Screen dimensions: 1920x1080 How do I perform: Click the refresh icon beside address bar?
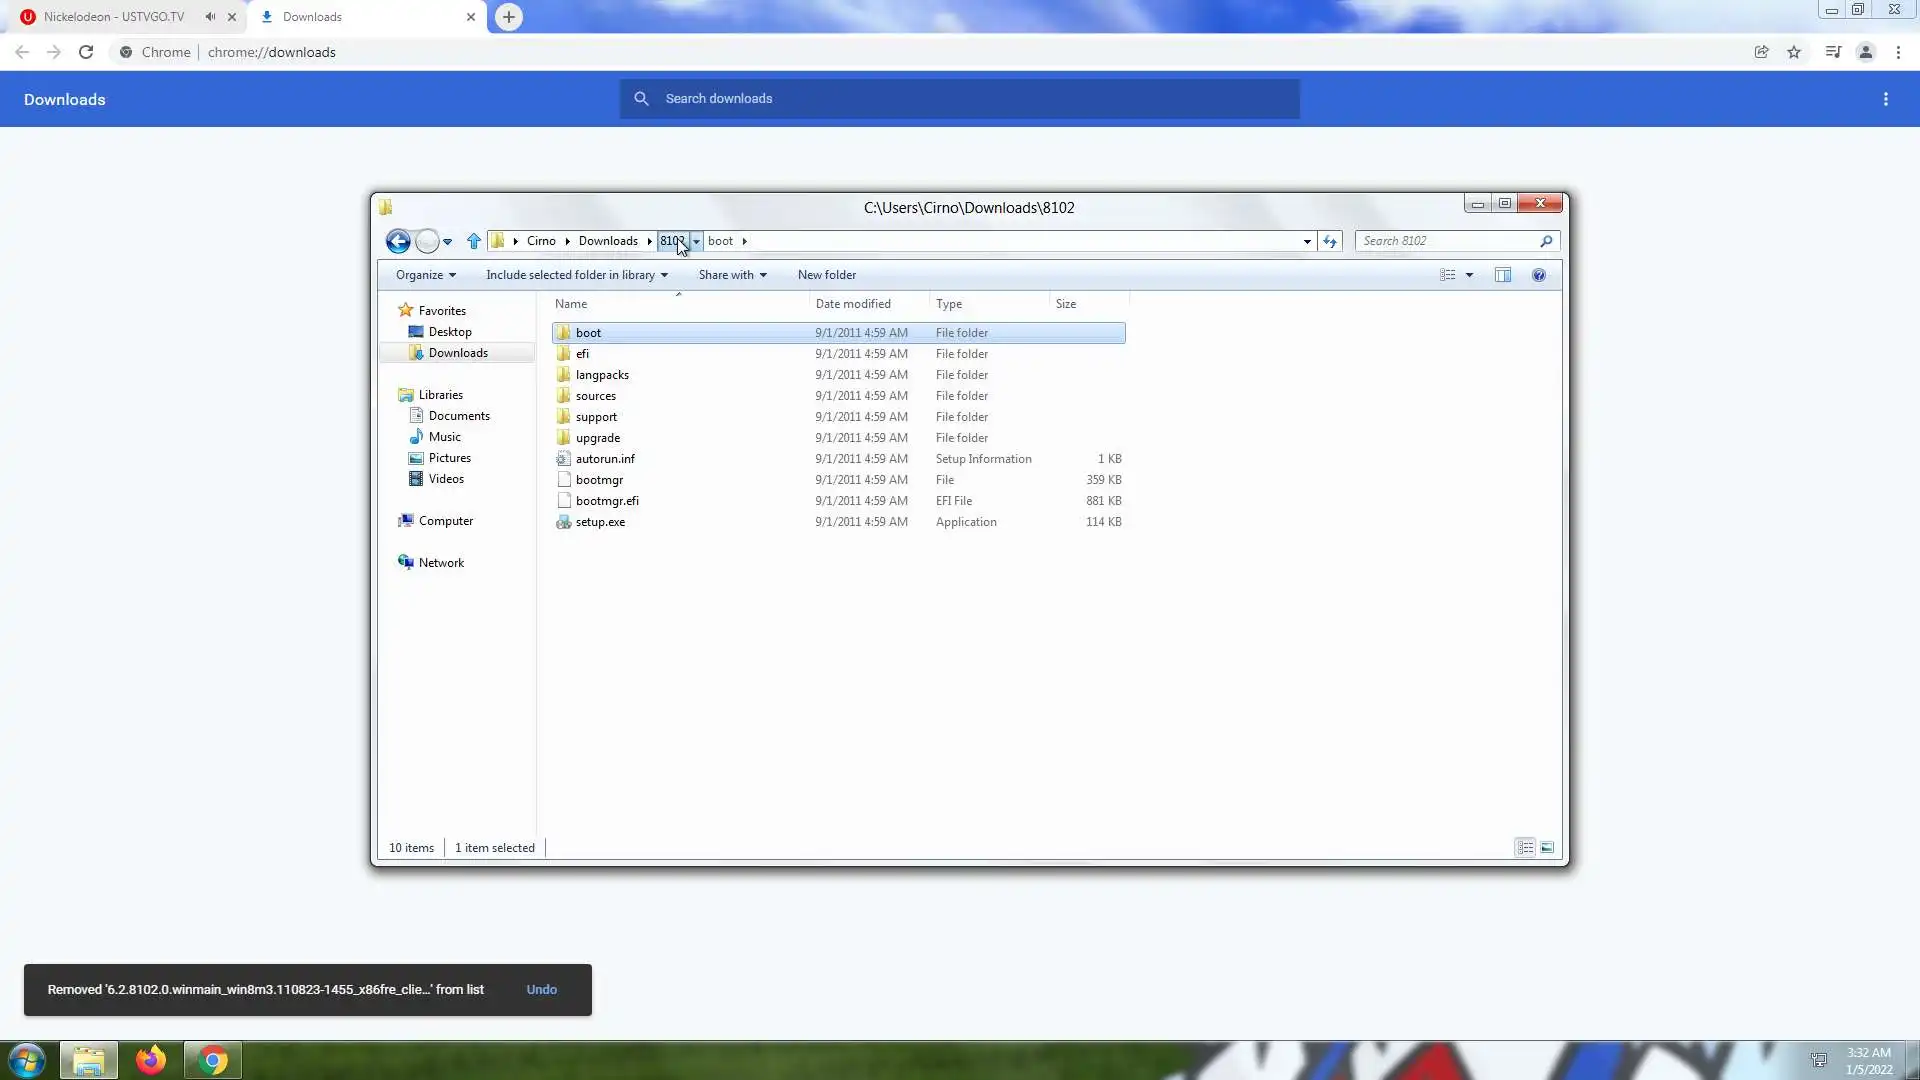pyautogui.click(x=1330, y=241)
